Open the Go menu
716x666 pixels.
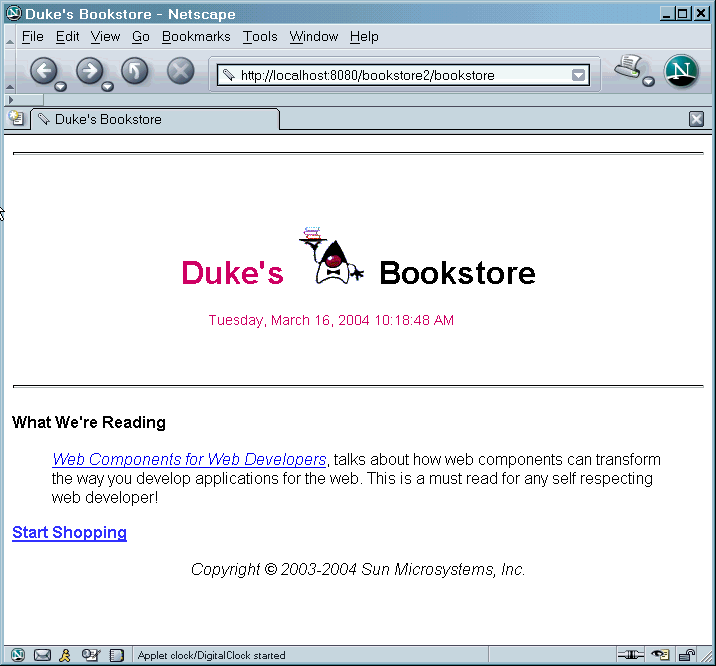(141, 37)
